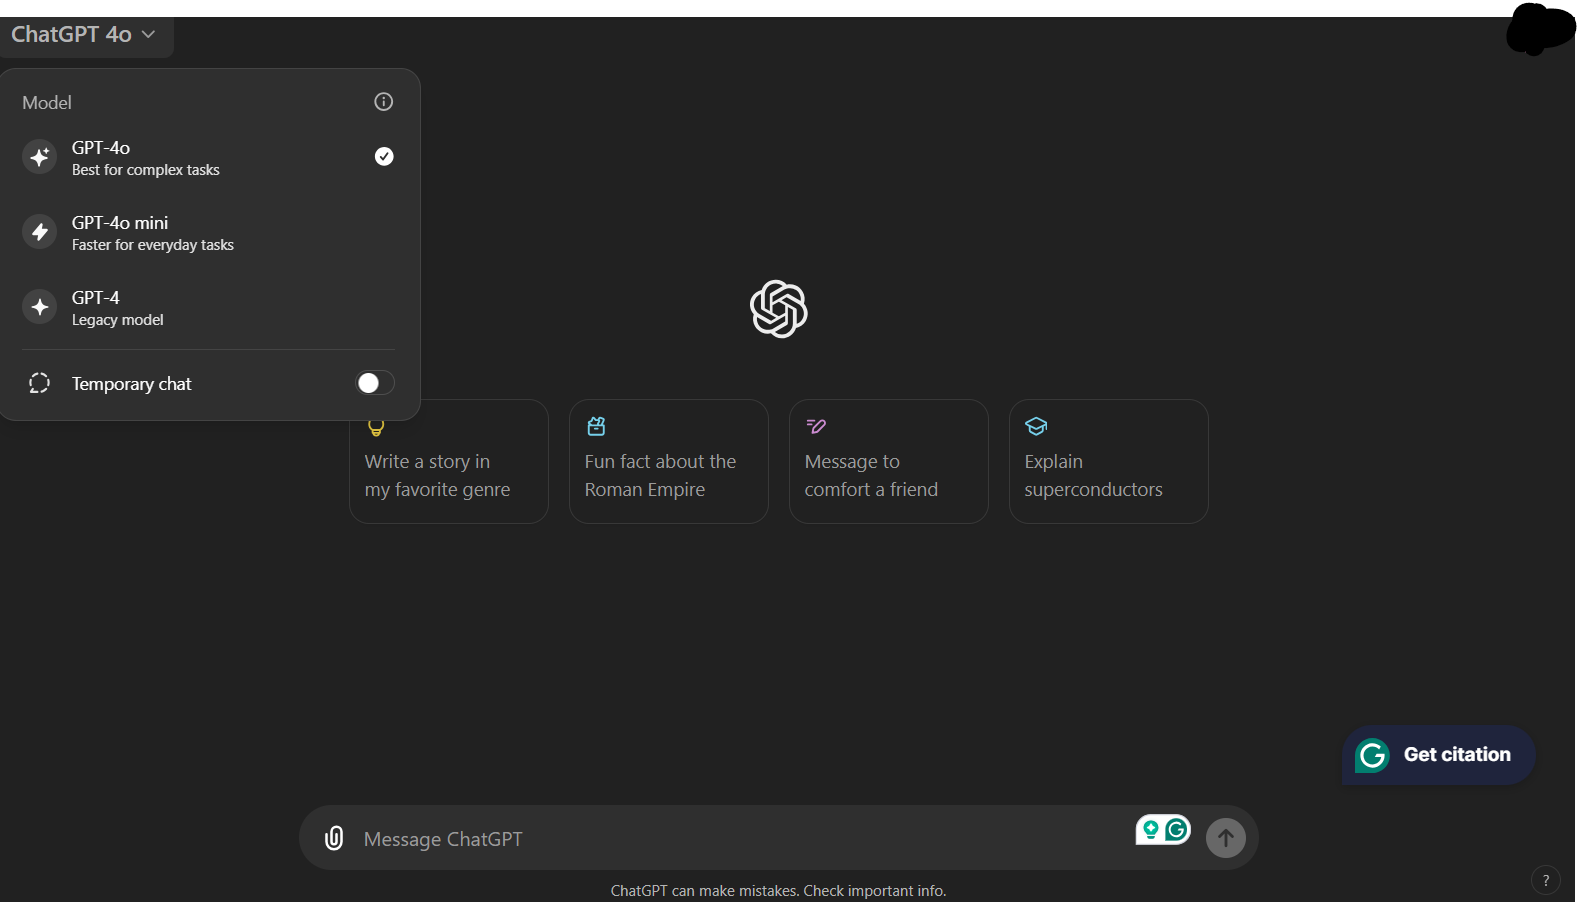Click the GPT-4o mini lightning icon
This screenshot has width=1577, height=902.
(39, 232)
